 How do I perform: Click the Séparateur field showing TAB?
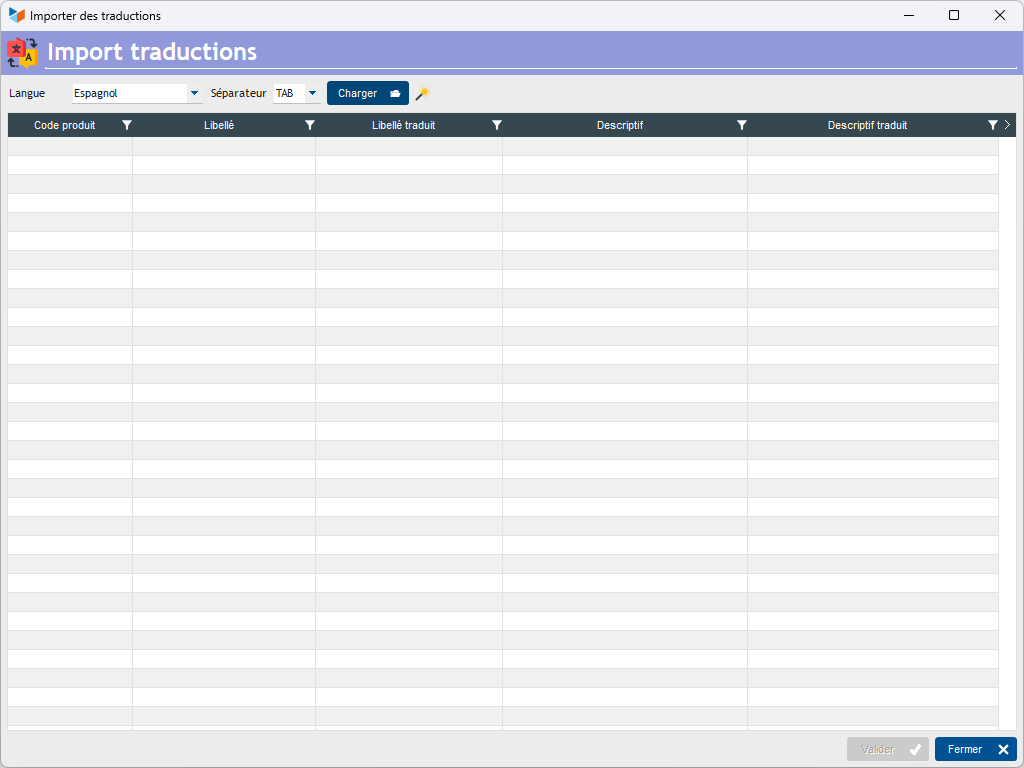(288, 93)
